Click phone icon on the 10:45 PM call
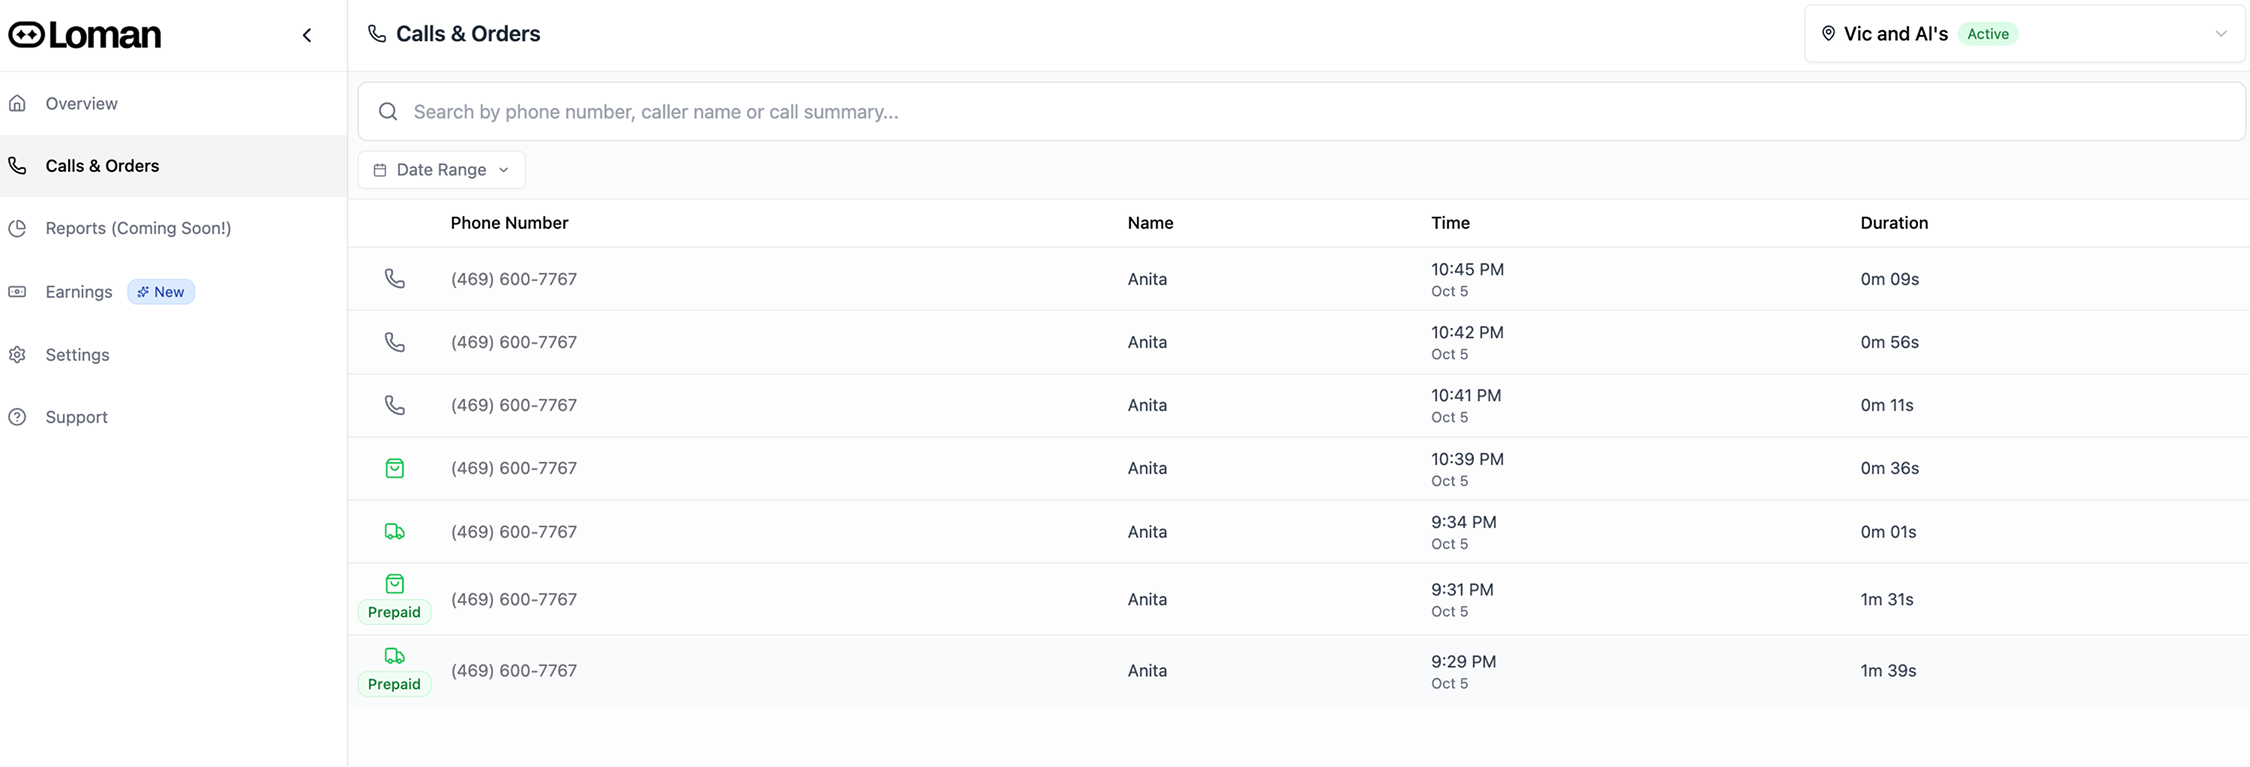Screen dimensions: 2250x767 (x=395, y=279)
